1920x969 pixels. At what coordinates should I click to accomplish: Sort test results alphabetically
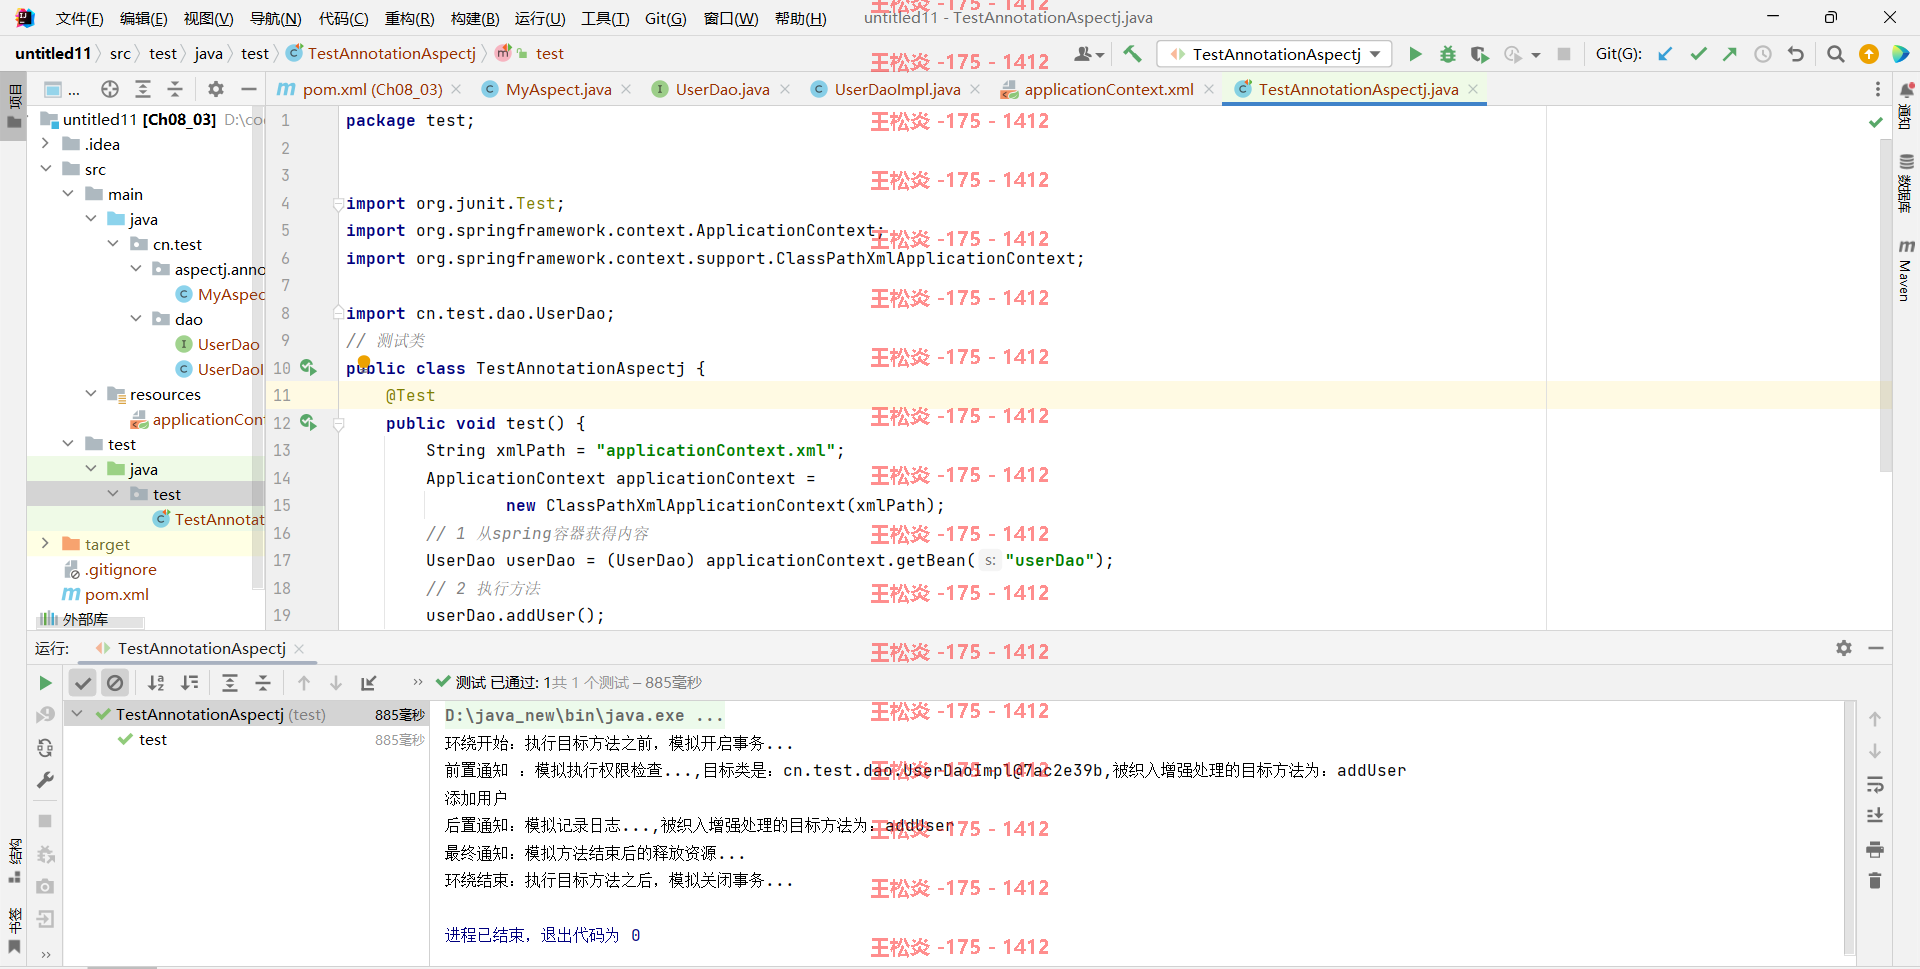156,683
